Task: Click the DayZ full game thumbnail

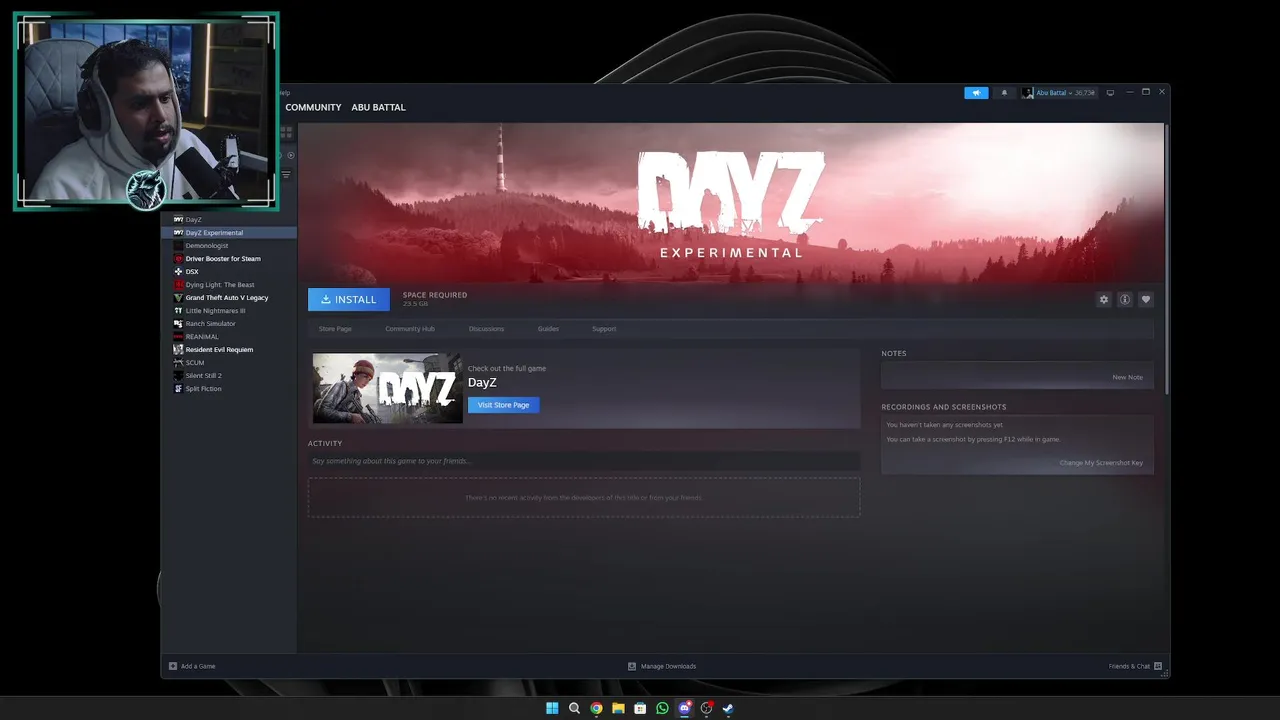Action: coord(387,388)
